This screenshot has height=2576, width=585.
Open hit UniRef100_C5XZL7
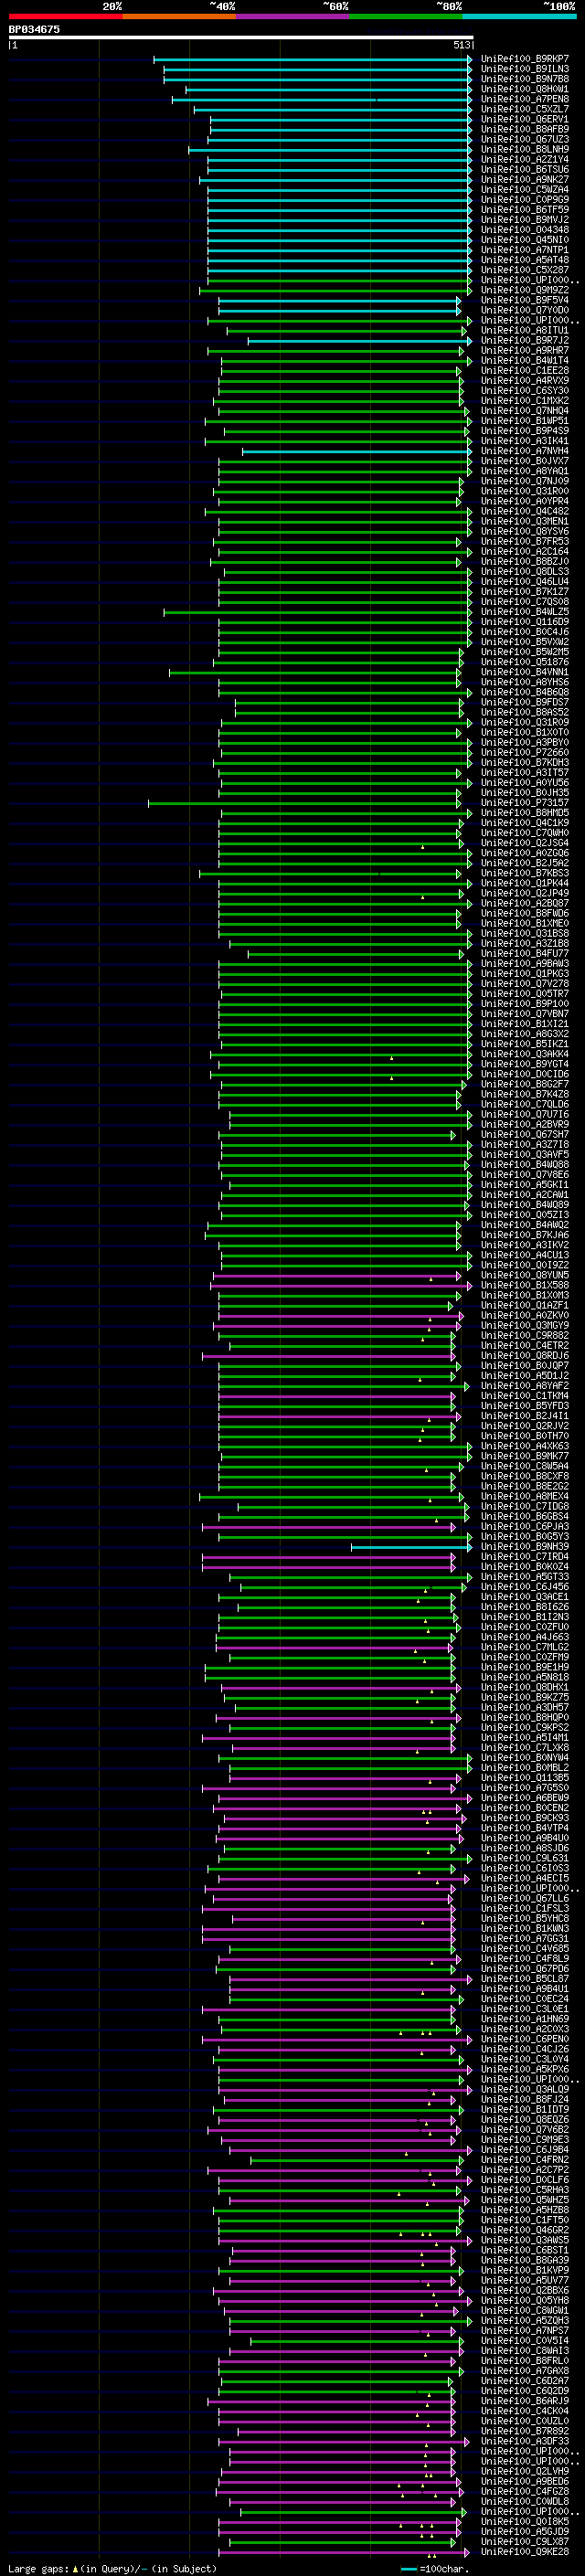tap(525, 109)
